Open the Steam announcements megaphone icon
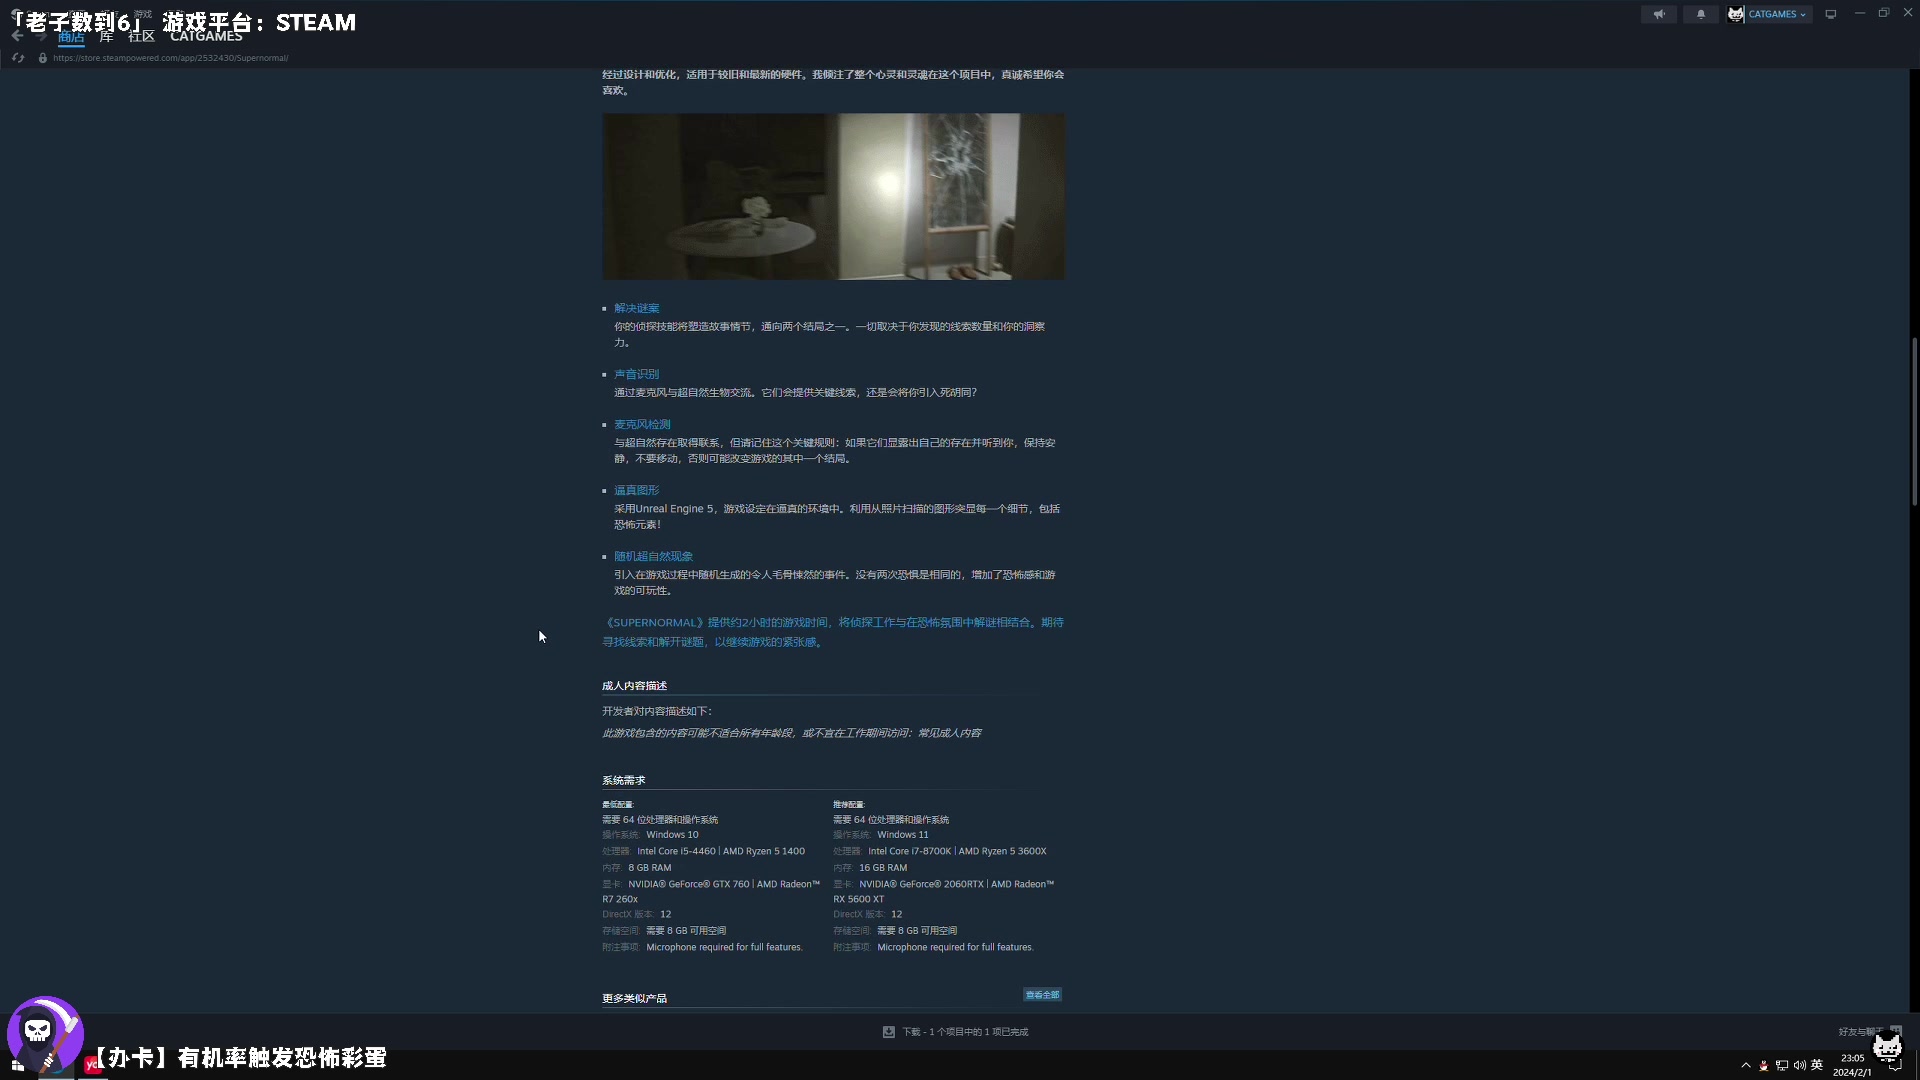The height and width of the screenshot is (1080, 1920). [1659, 14]
